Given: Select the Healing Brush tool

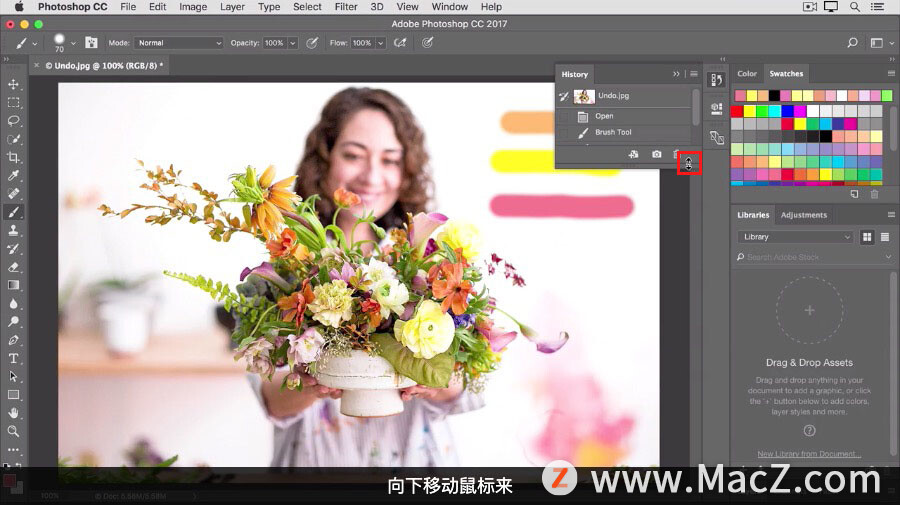Looking at the screenshot, I should (x=13, y=194).
